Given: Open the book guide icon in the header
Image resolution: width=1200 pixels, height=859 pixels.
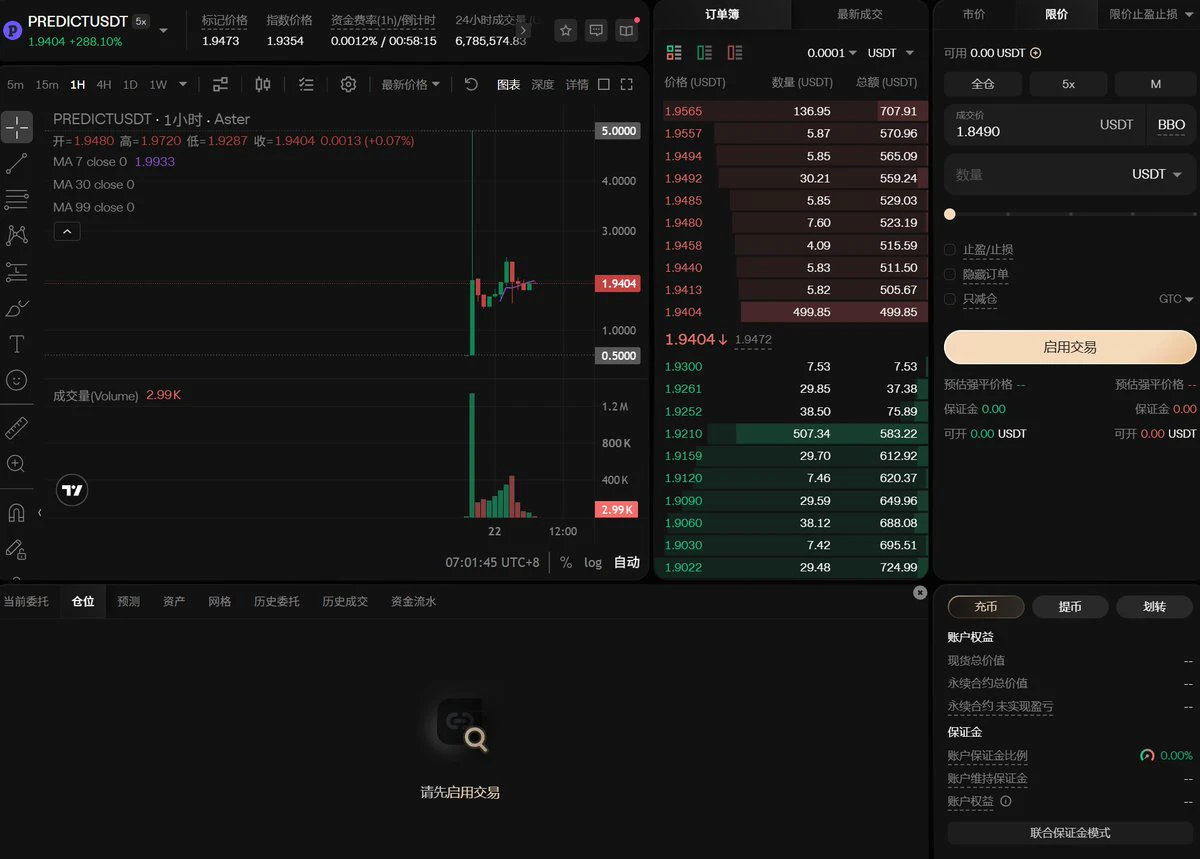Looking at the screenshot, I should pyautogui.click(x=626, y=31).
